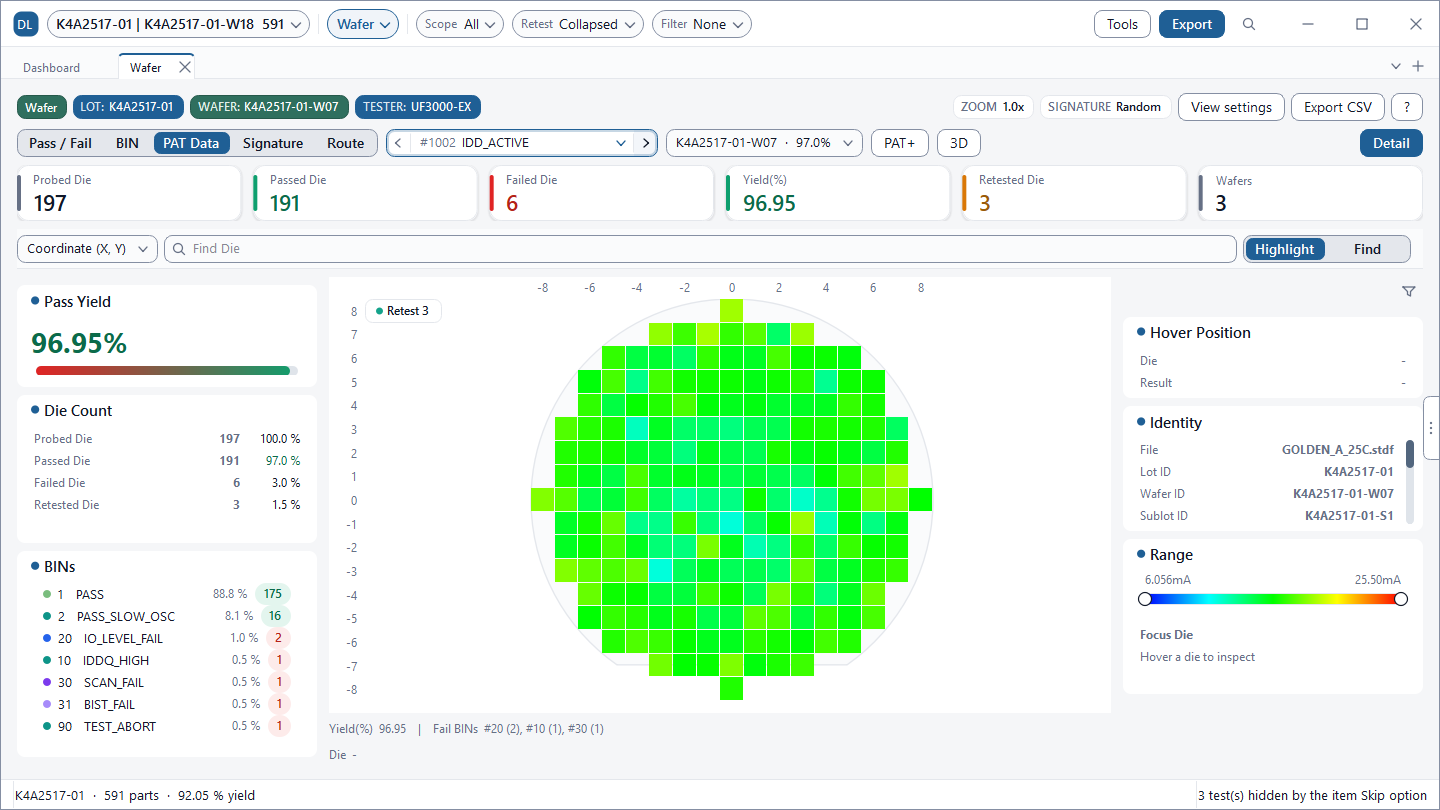1440x810 pixels.
Task: Go to next test with right arrow
Action: tap(646, 143)
